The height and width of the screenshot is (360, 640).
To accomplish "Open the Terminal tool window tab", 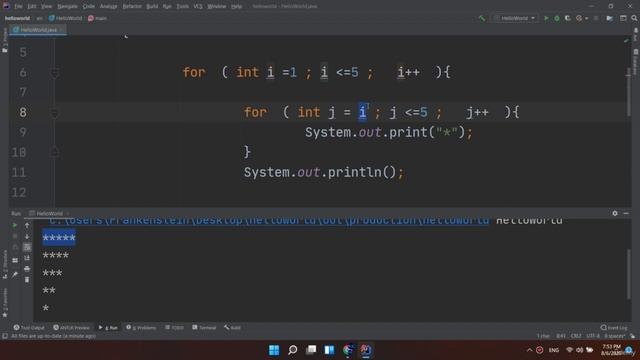I will (204, 327).
